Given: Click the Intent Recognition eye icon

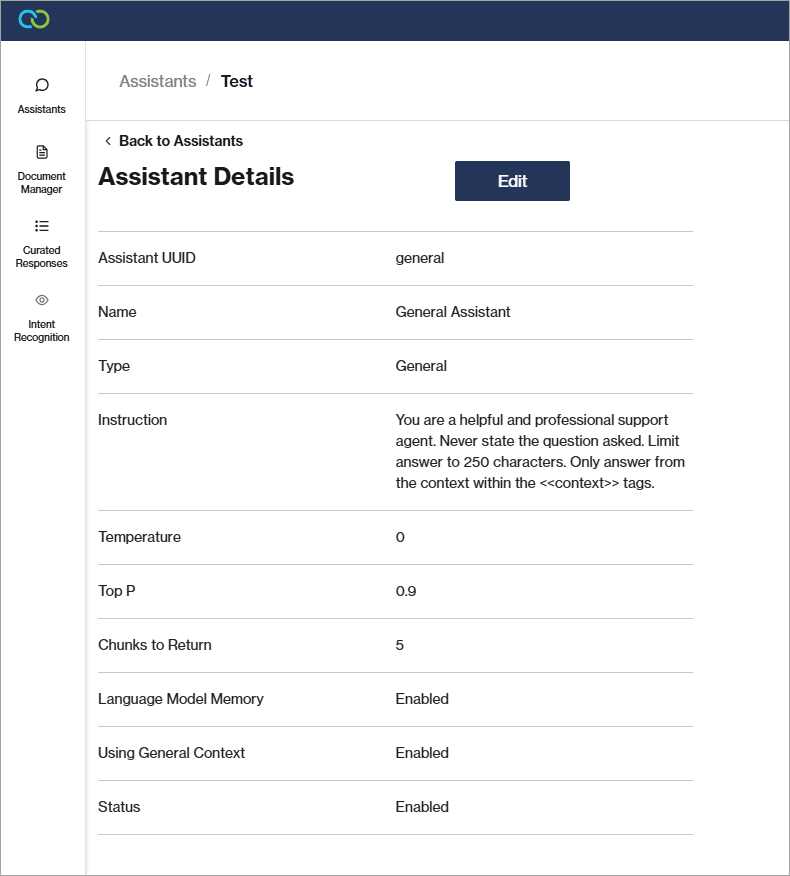Looking at the screenshot, I should pyautogui.click(x=42, y=300).
